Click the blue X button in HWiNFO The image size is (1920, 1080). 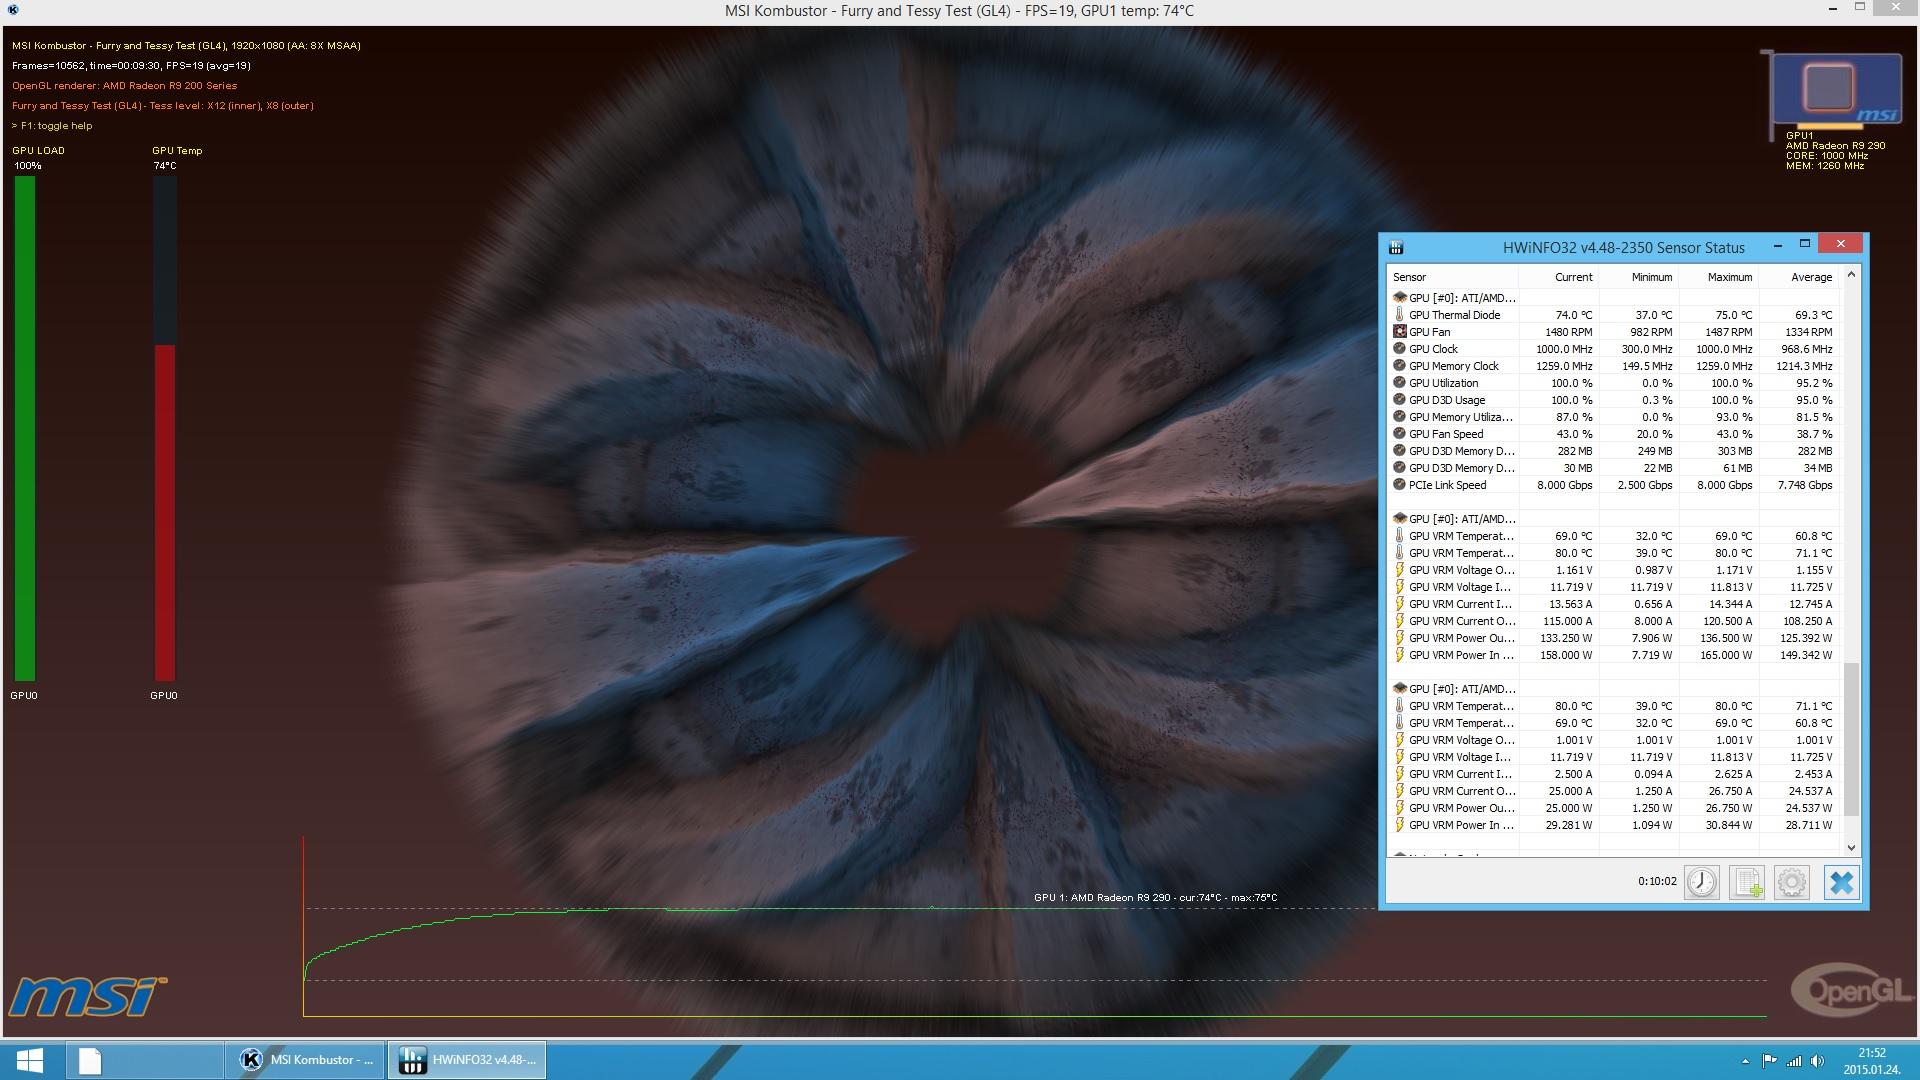1841,882
